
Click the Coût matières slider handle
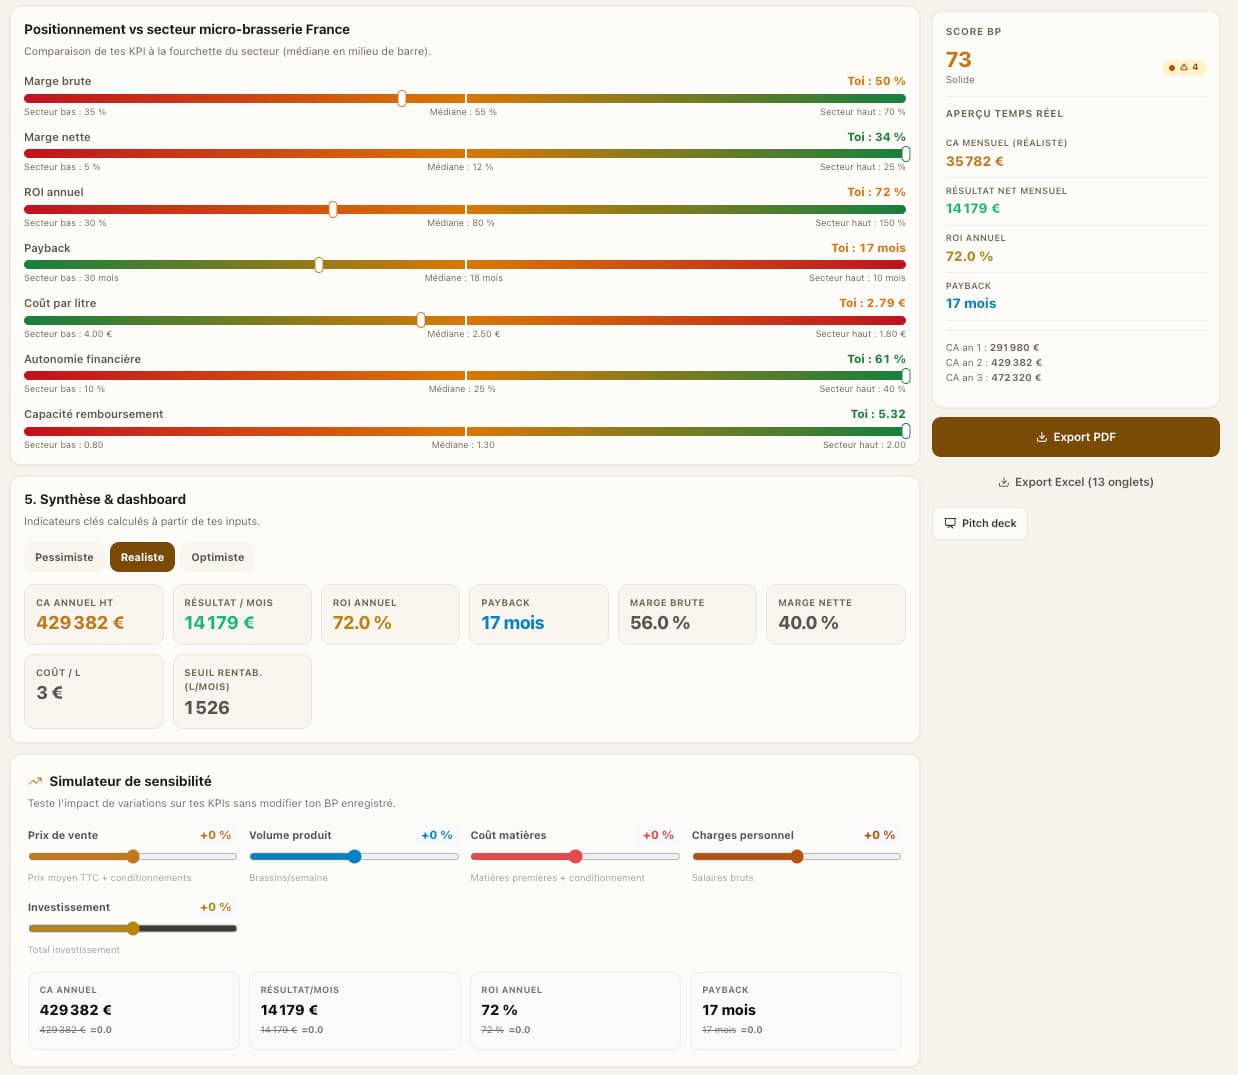coord(575,856)
